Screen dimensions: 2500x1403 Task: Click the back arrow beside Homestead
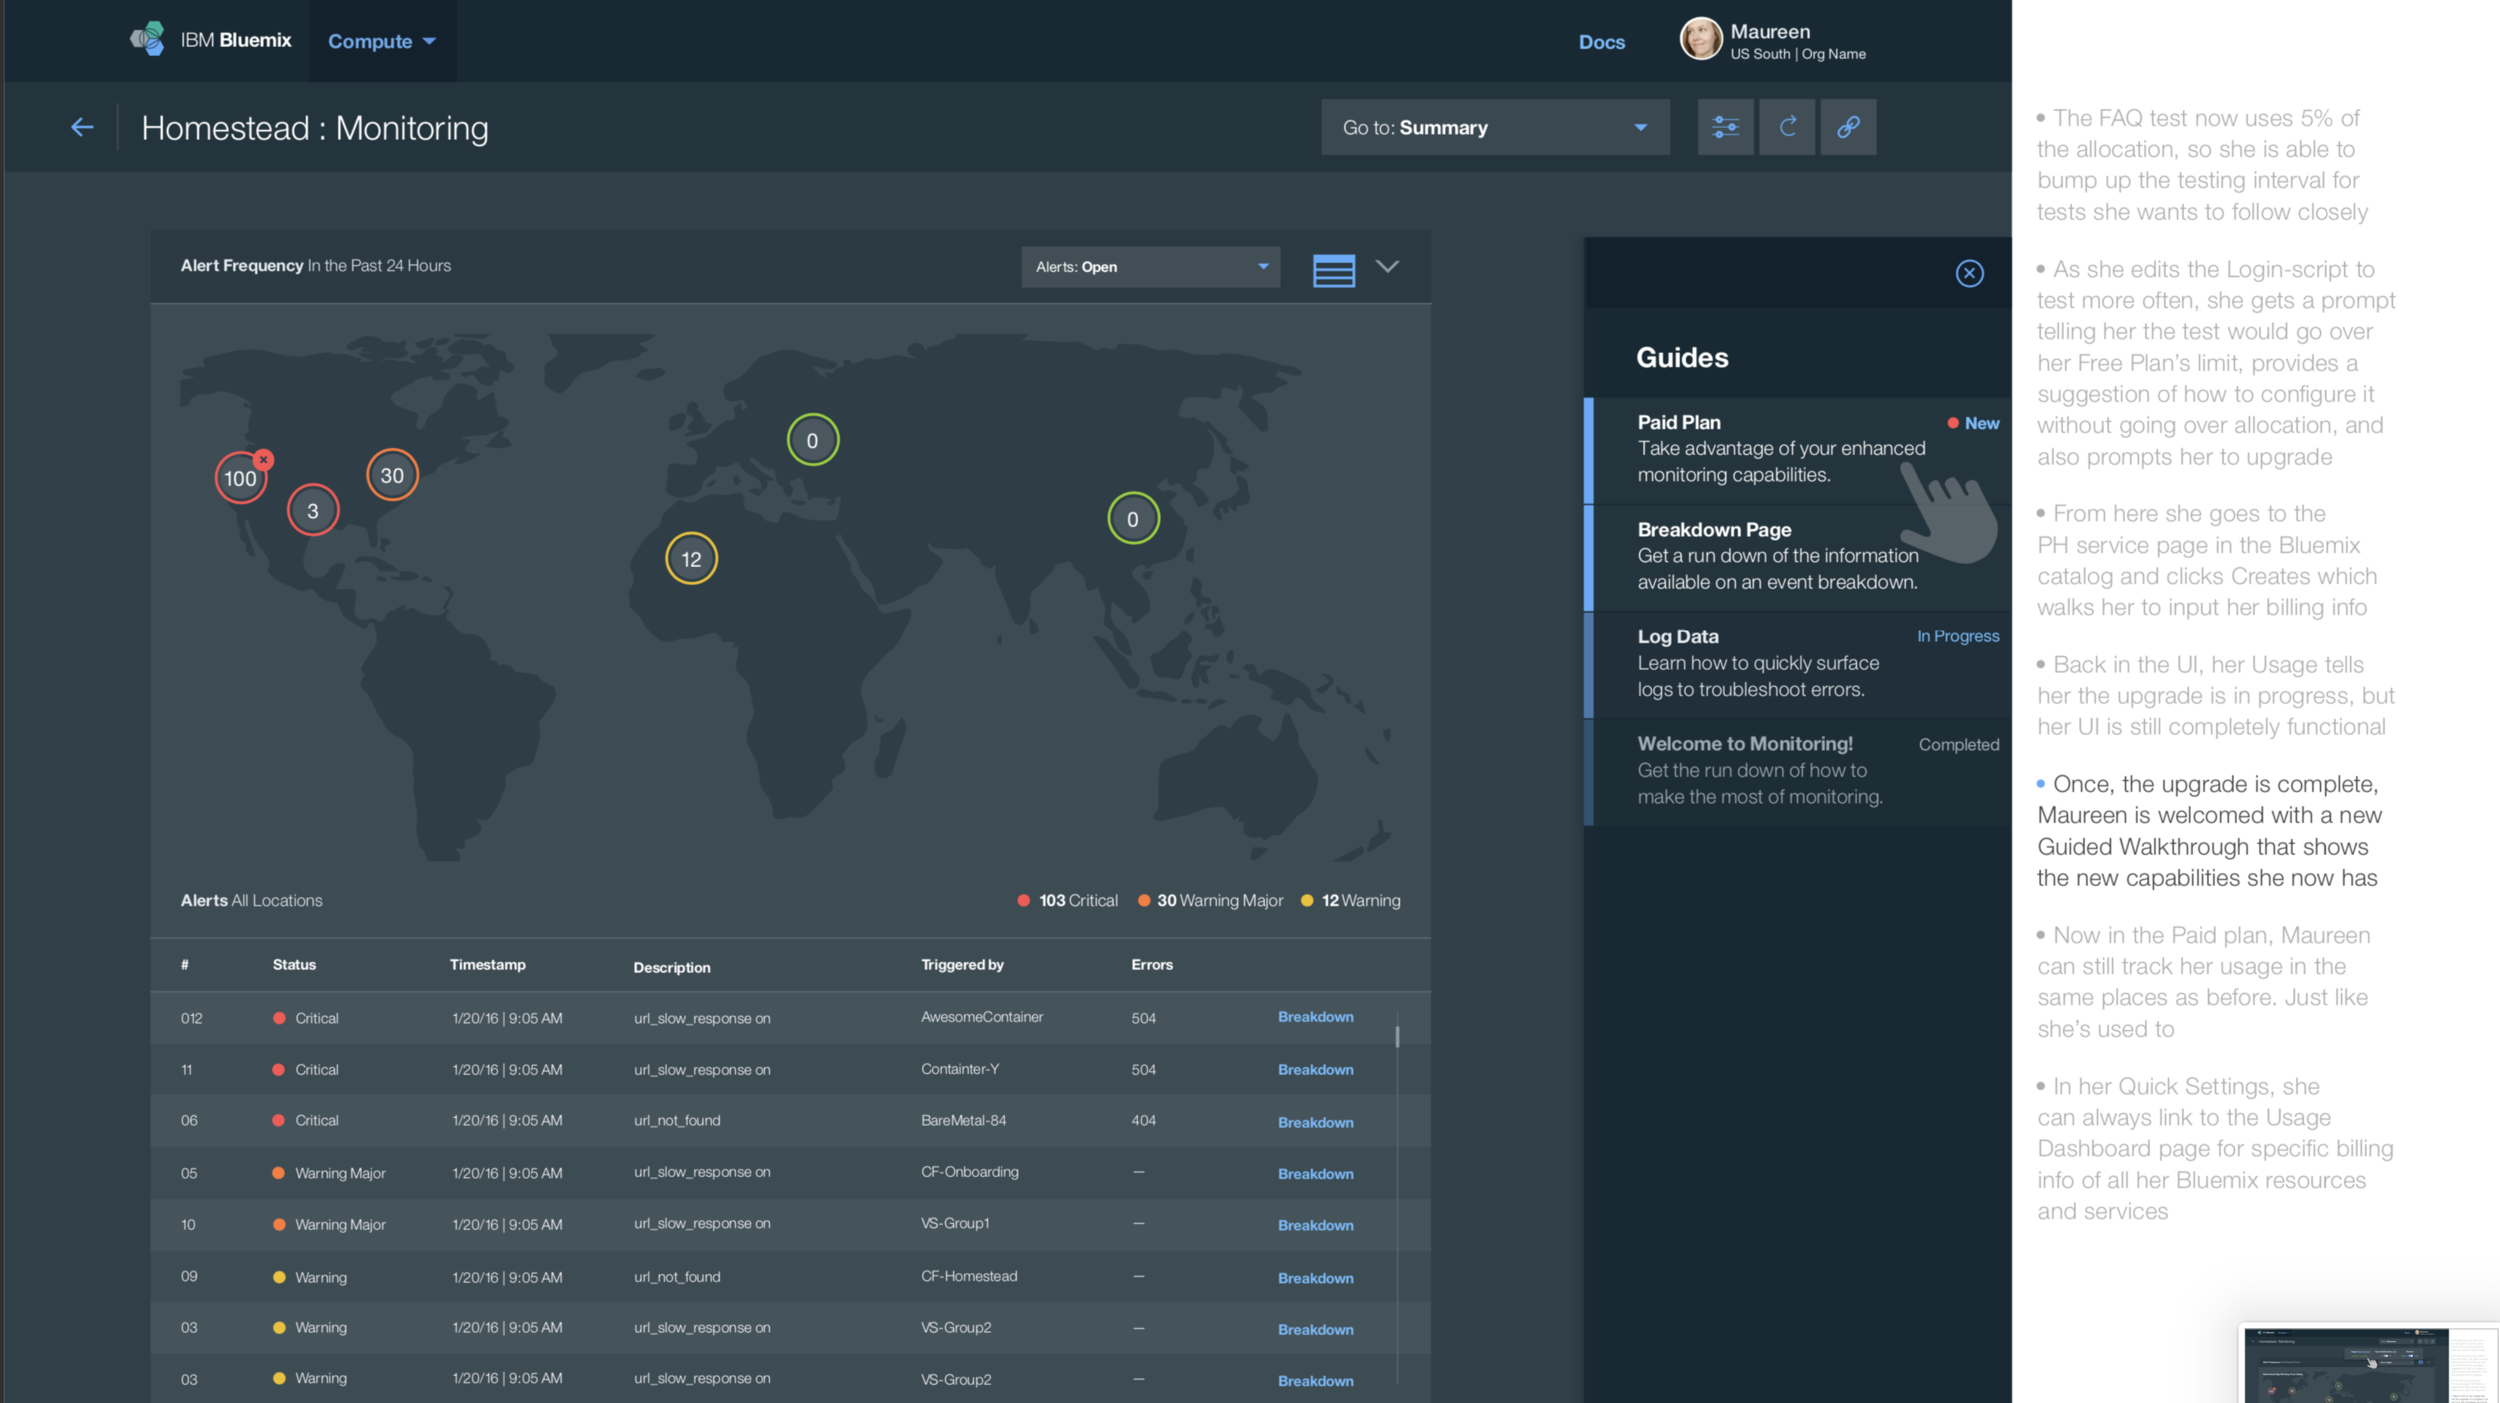pos(82,127)
